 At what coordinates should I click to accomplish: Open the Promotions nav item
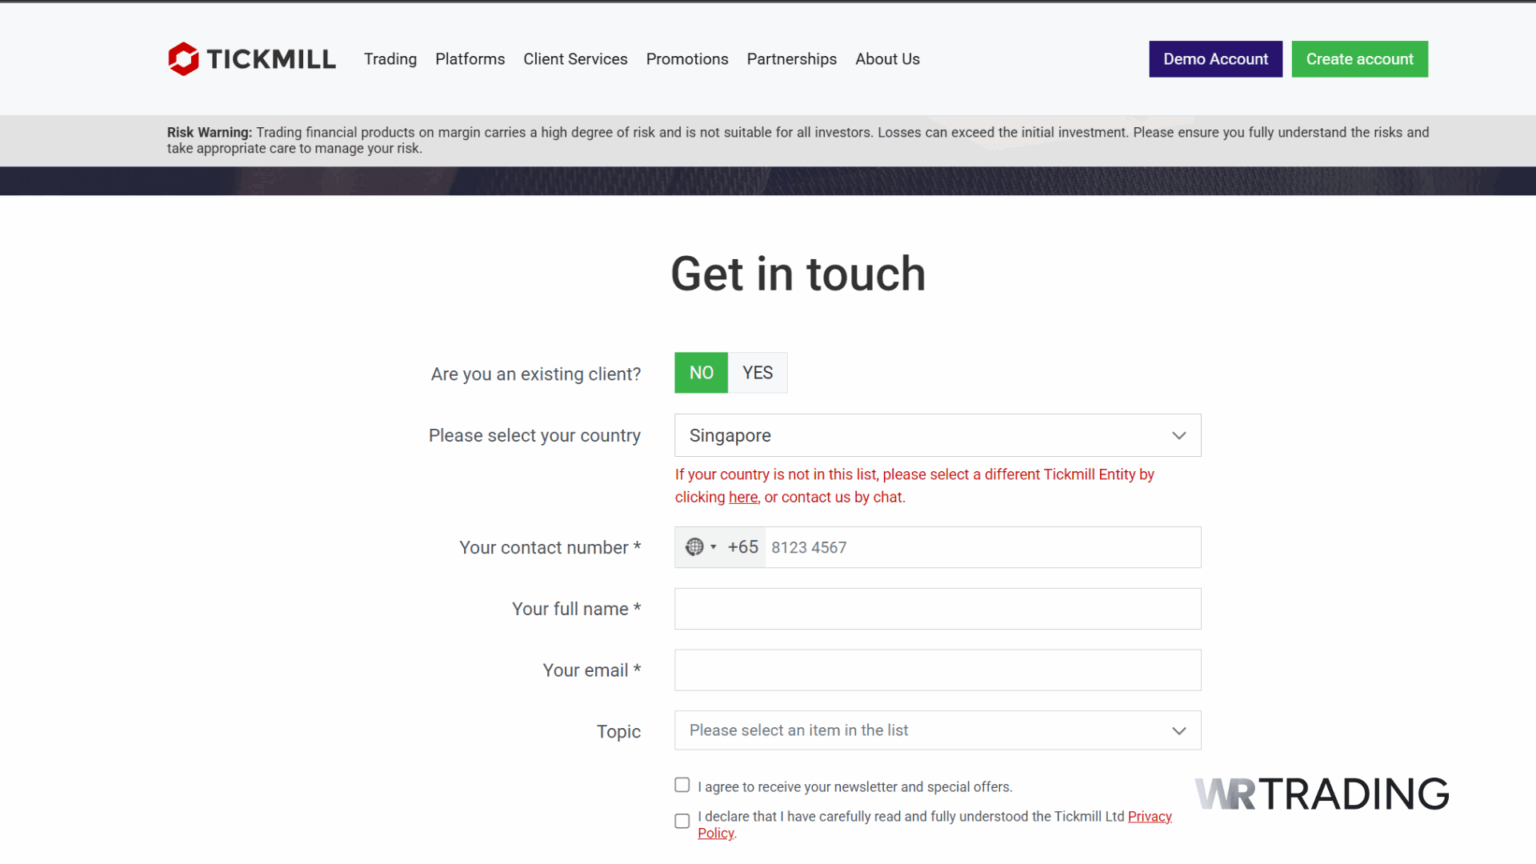coord(687,59)
